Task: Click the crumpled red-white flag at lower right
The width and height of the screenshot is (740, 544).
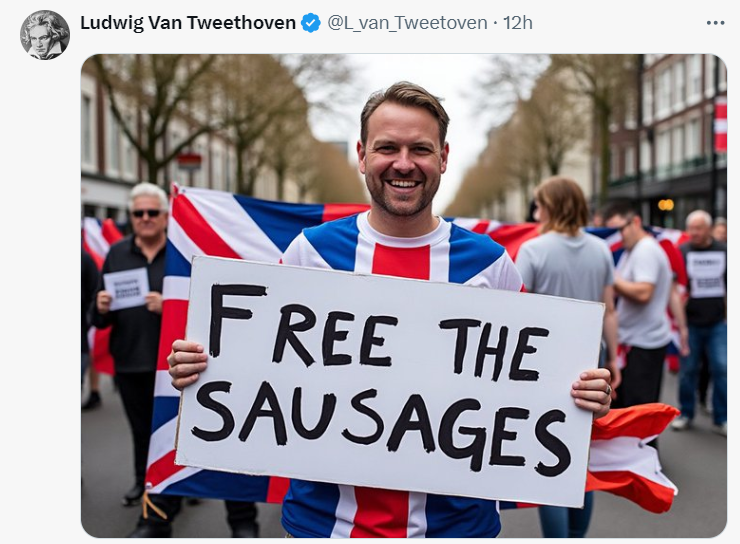Action: tap(632, 455)
